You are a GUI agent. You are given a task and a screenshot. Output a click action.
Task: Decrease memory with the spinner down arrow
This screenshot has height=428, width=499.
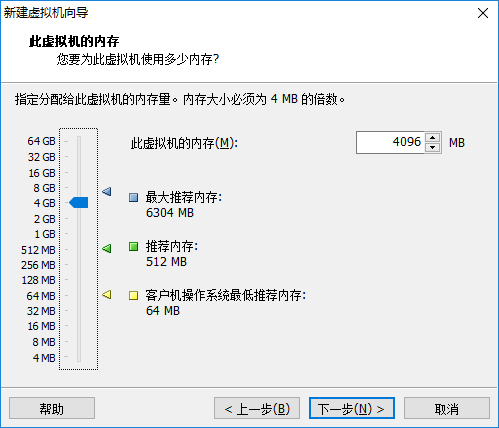(433, 147)
